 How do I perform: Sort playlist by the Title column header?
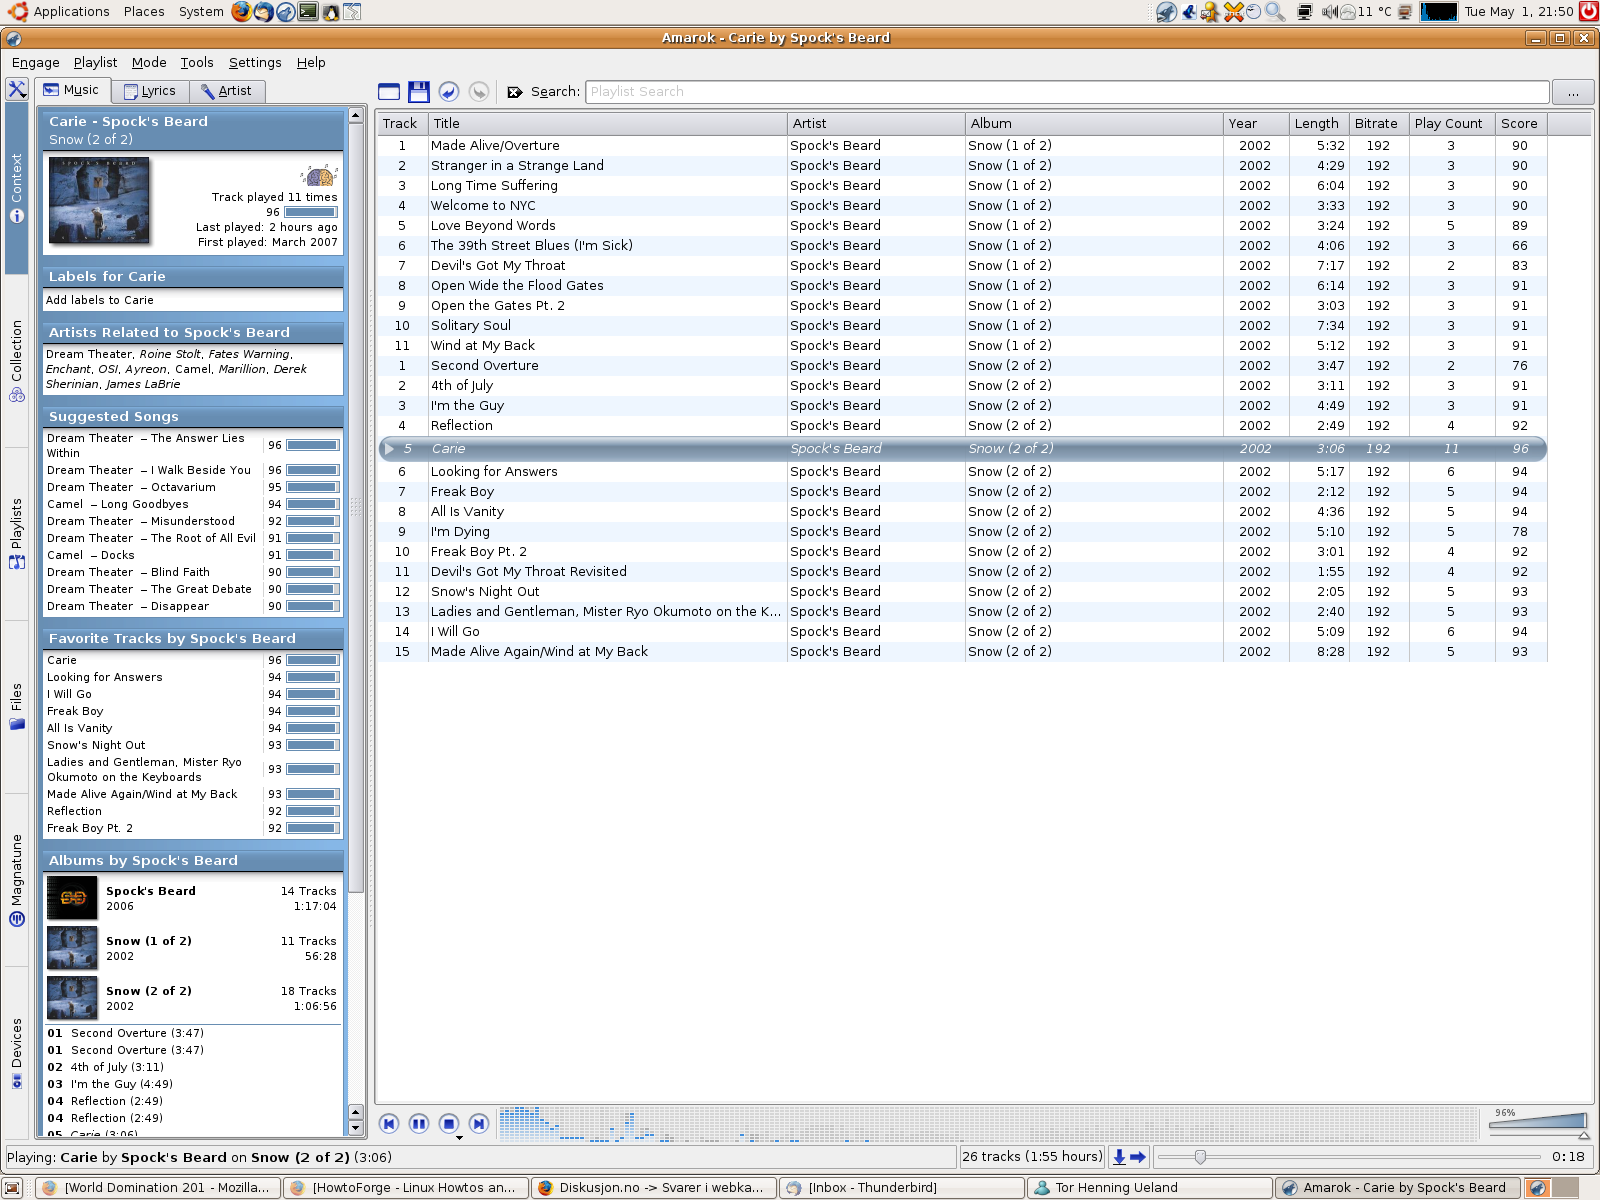point(608,124)
